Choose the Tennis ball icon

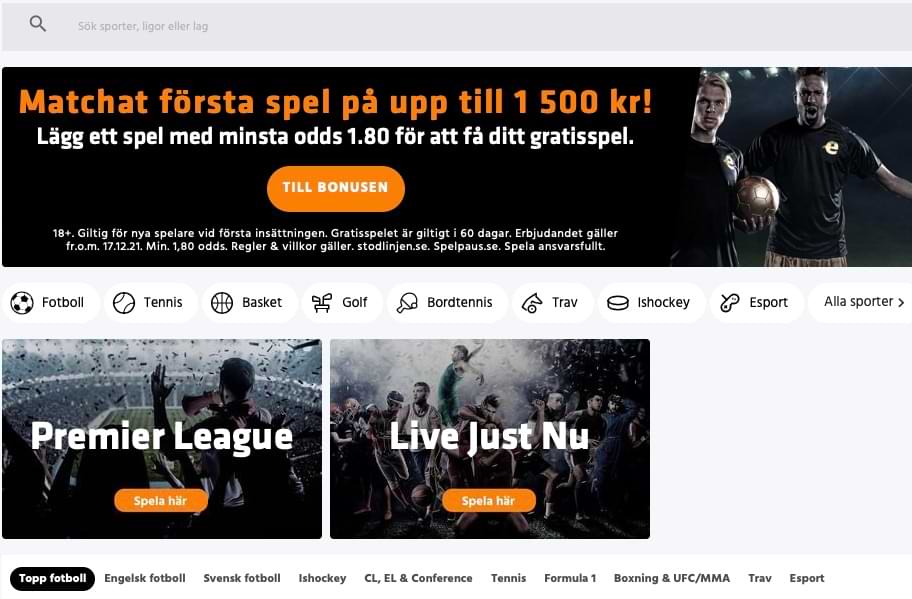(x=124, y=302)
